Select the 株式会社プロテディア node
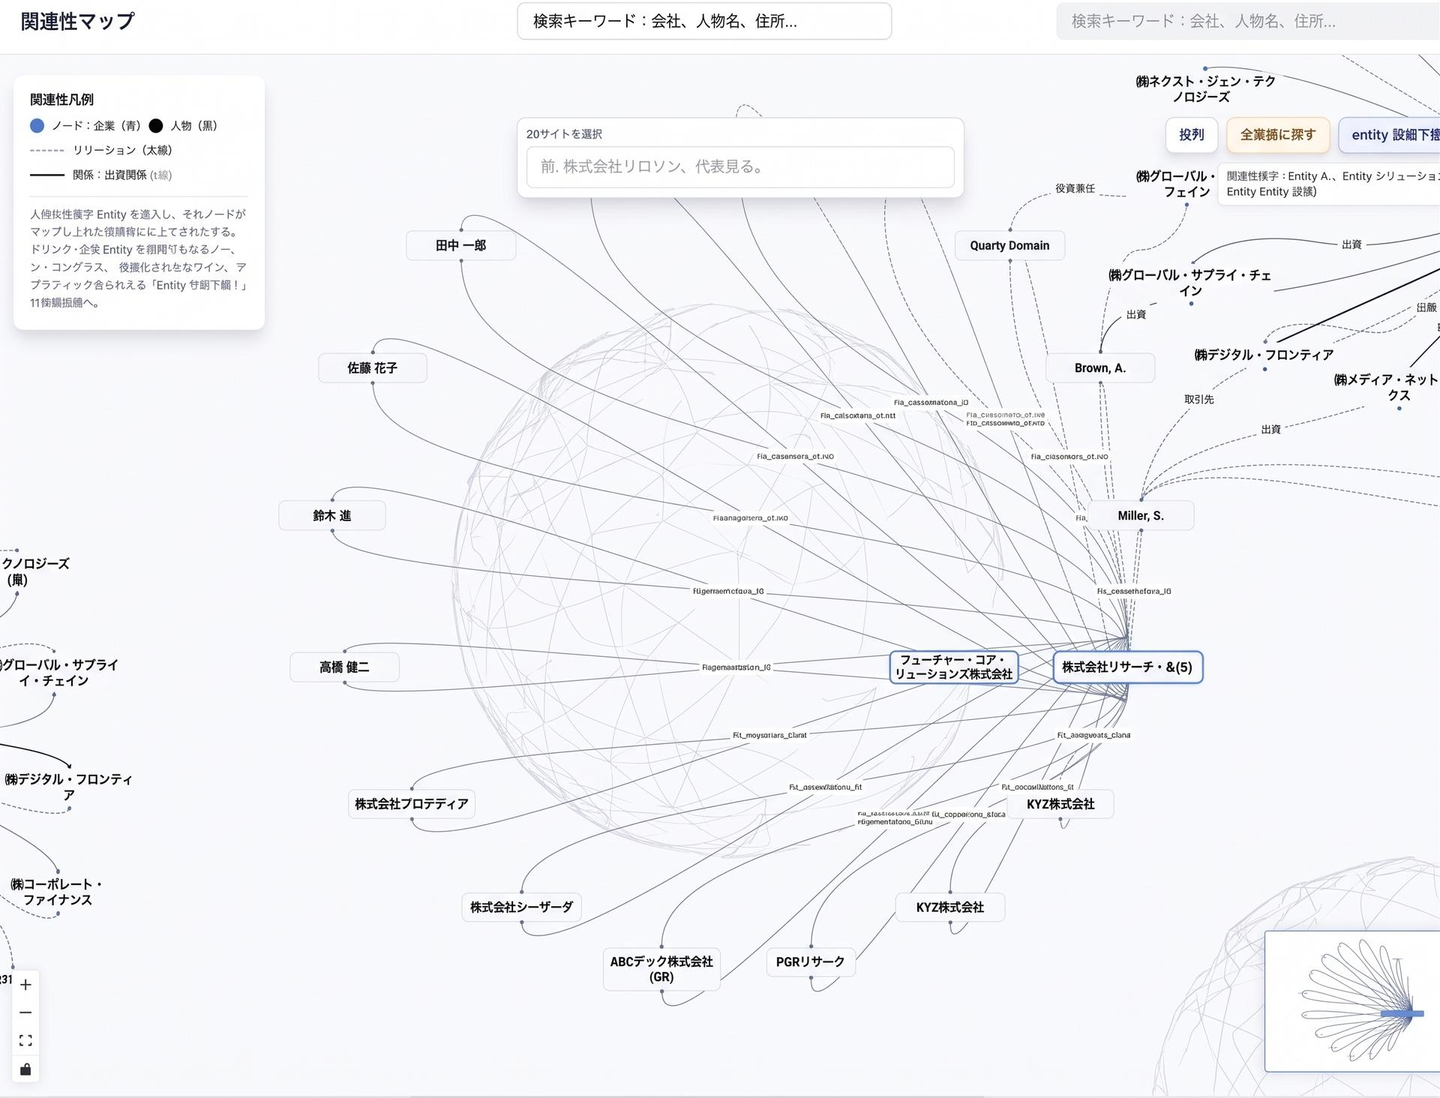Screen dimensions: 1440x1098 (x=412, y=804)
